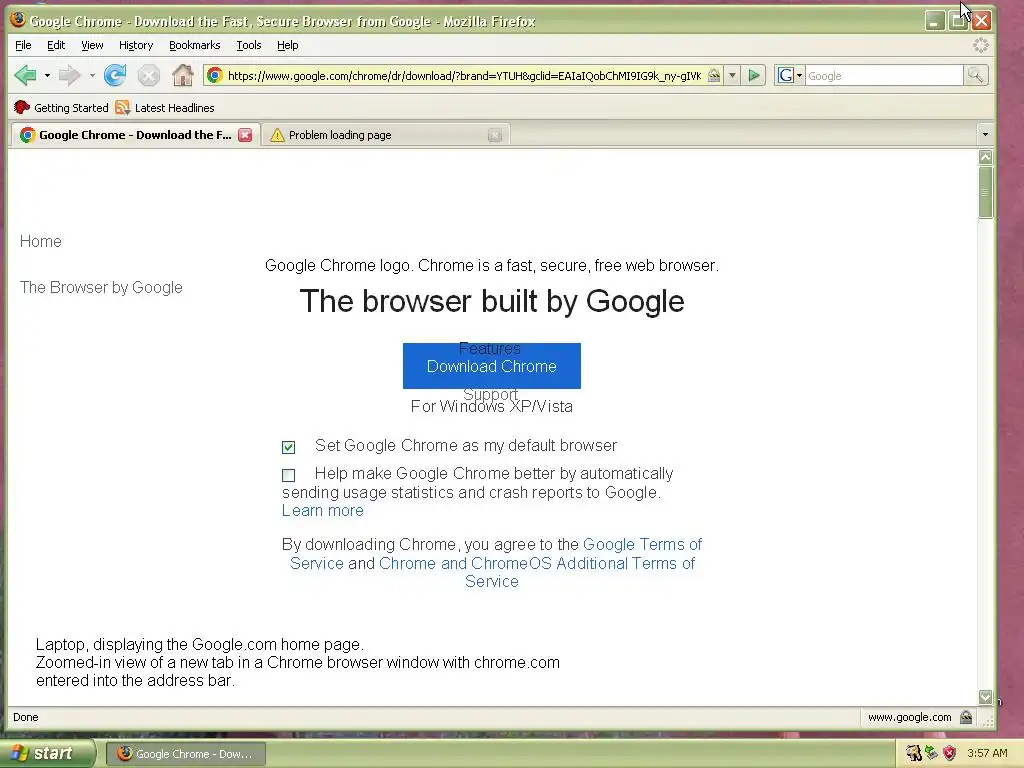Click the red shield tray icon
Viewport: 1024px width, 768px height.
click(x=949, y=753)
